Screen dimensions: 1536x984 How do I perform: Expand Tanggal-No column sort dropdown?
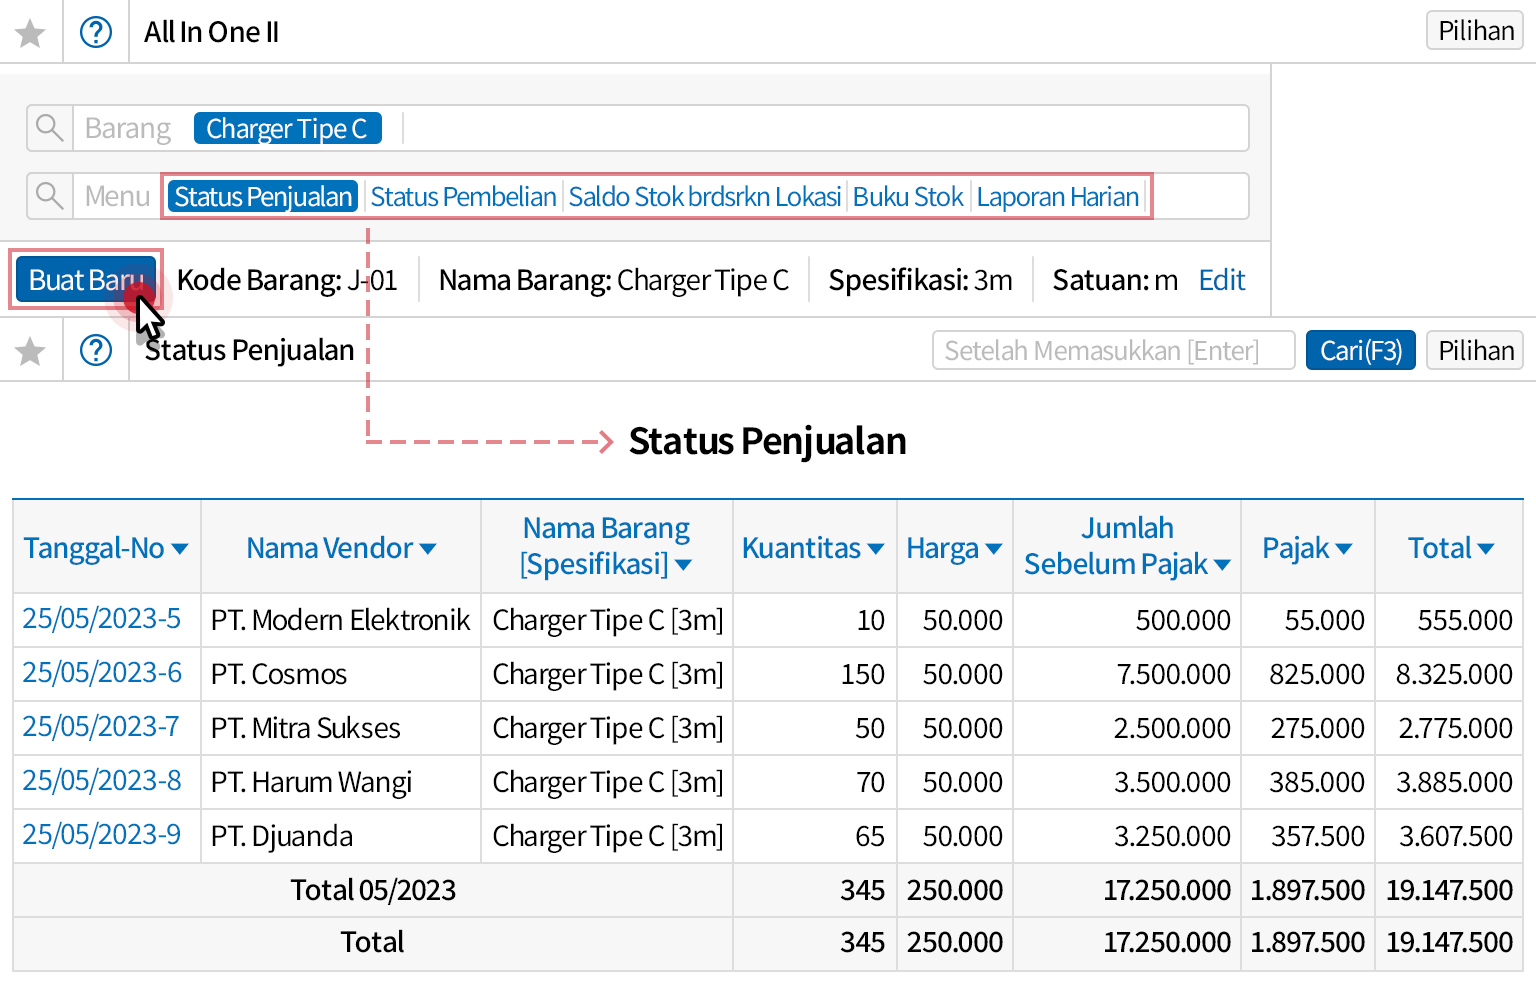[x=180, y=549]
